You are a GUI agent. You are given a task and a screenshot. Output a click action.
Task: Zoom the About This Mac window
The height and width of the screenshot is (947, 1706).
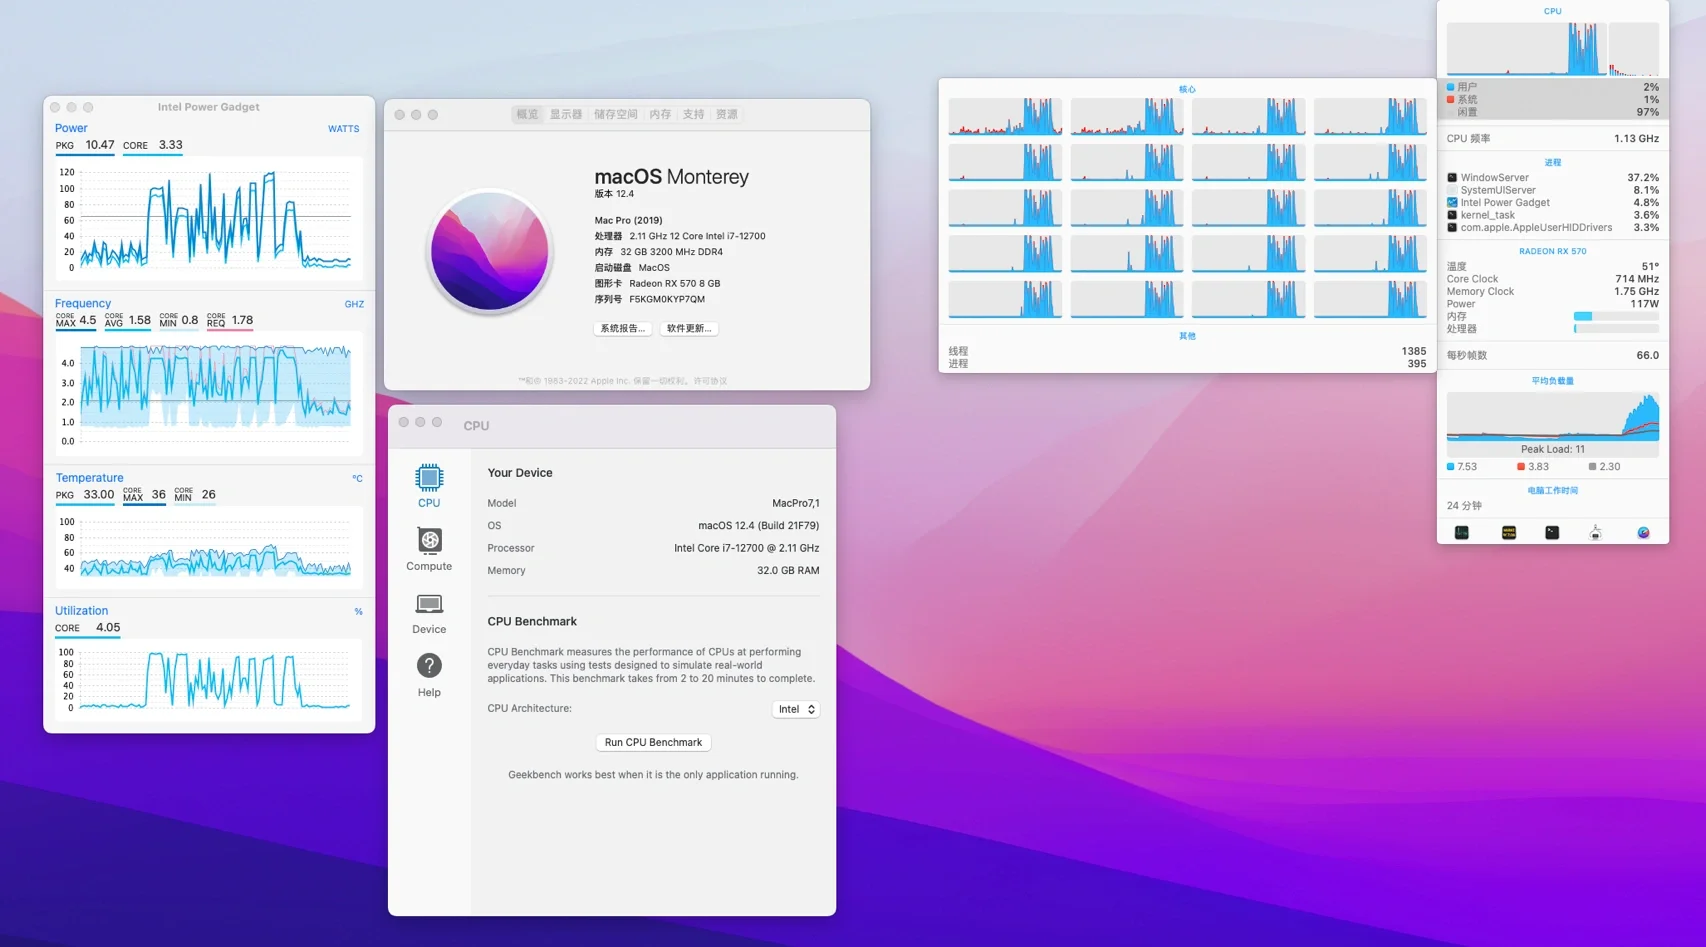[x=433, y=115]
